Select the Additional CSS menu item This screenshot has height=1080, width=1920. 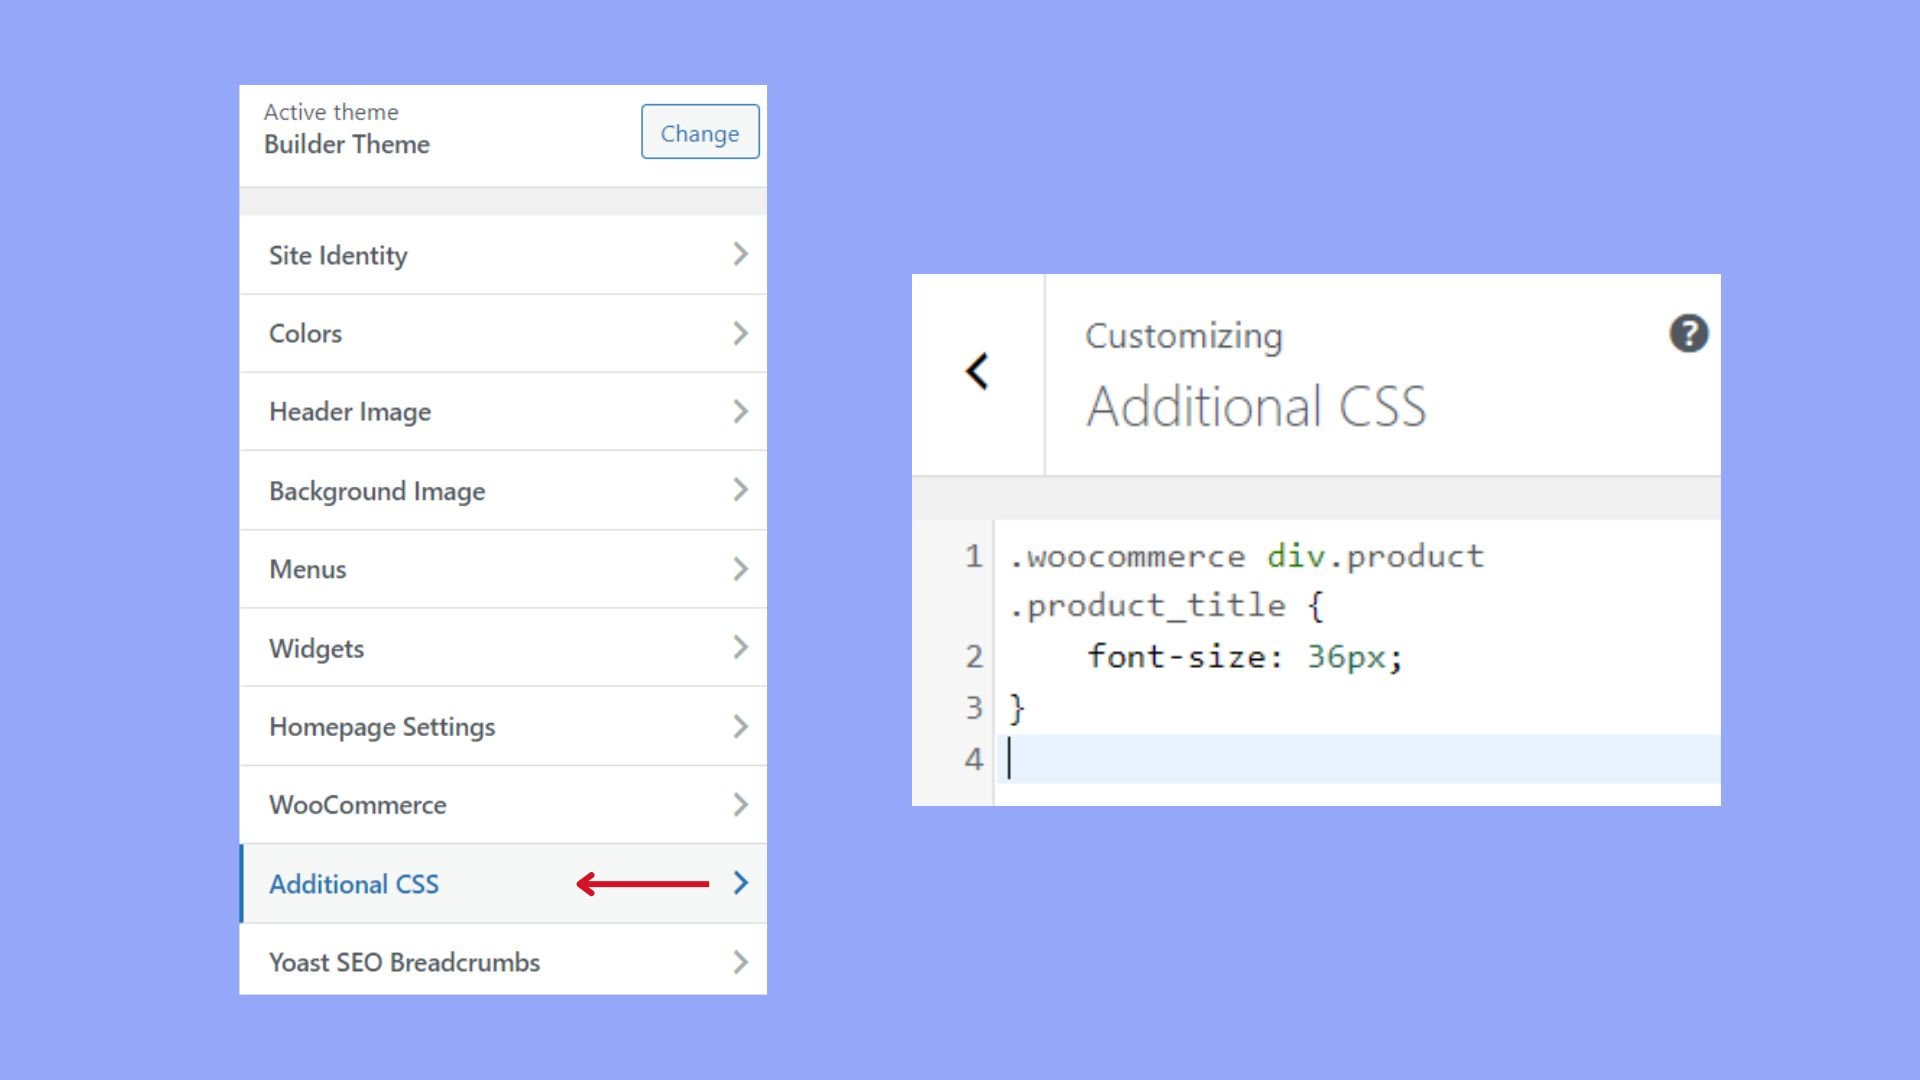(354, 884)
